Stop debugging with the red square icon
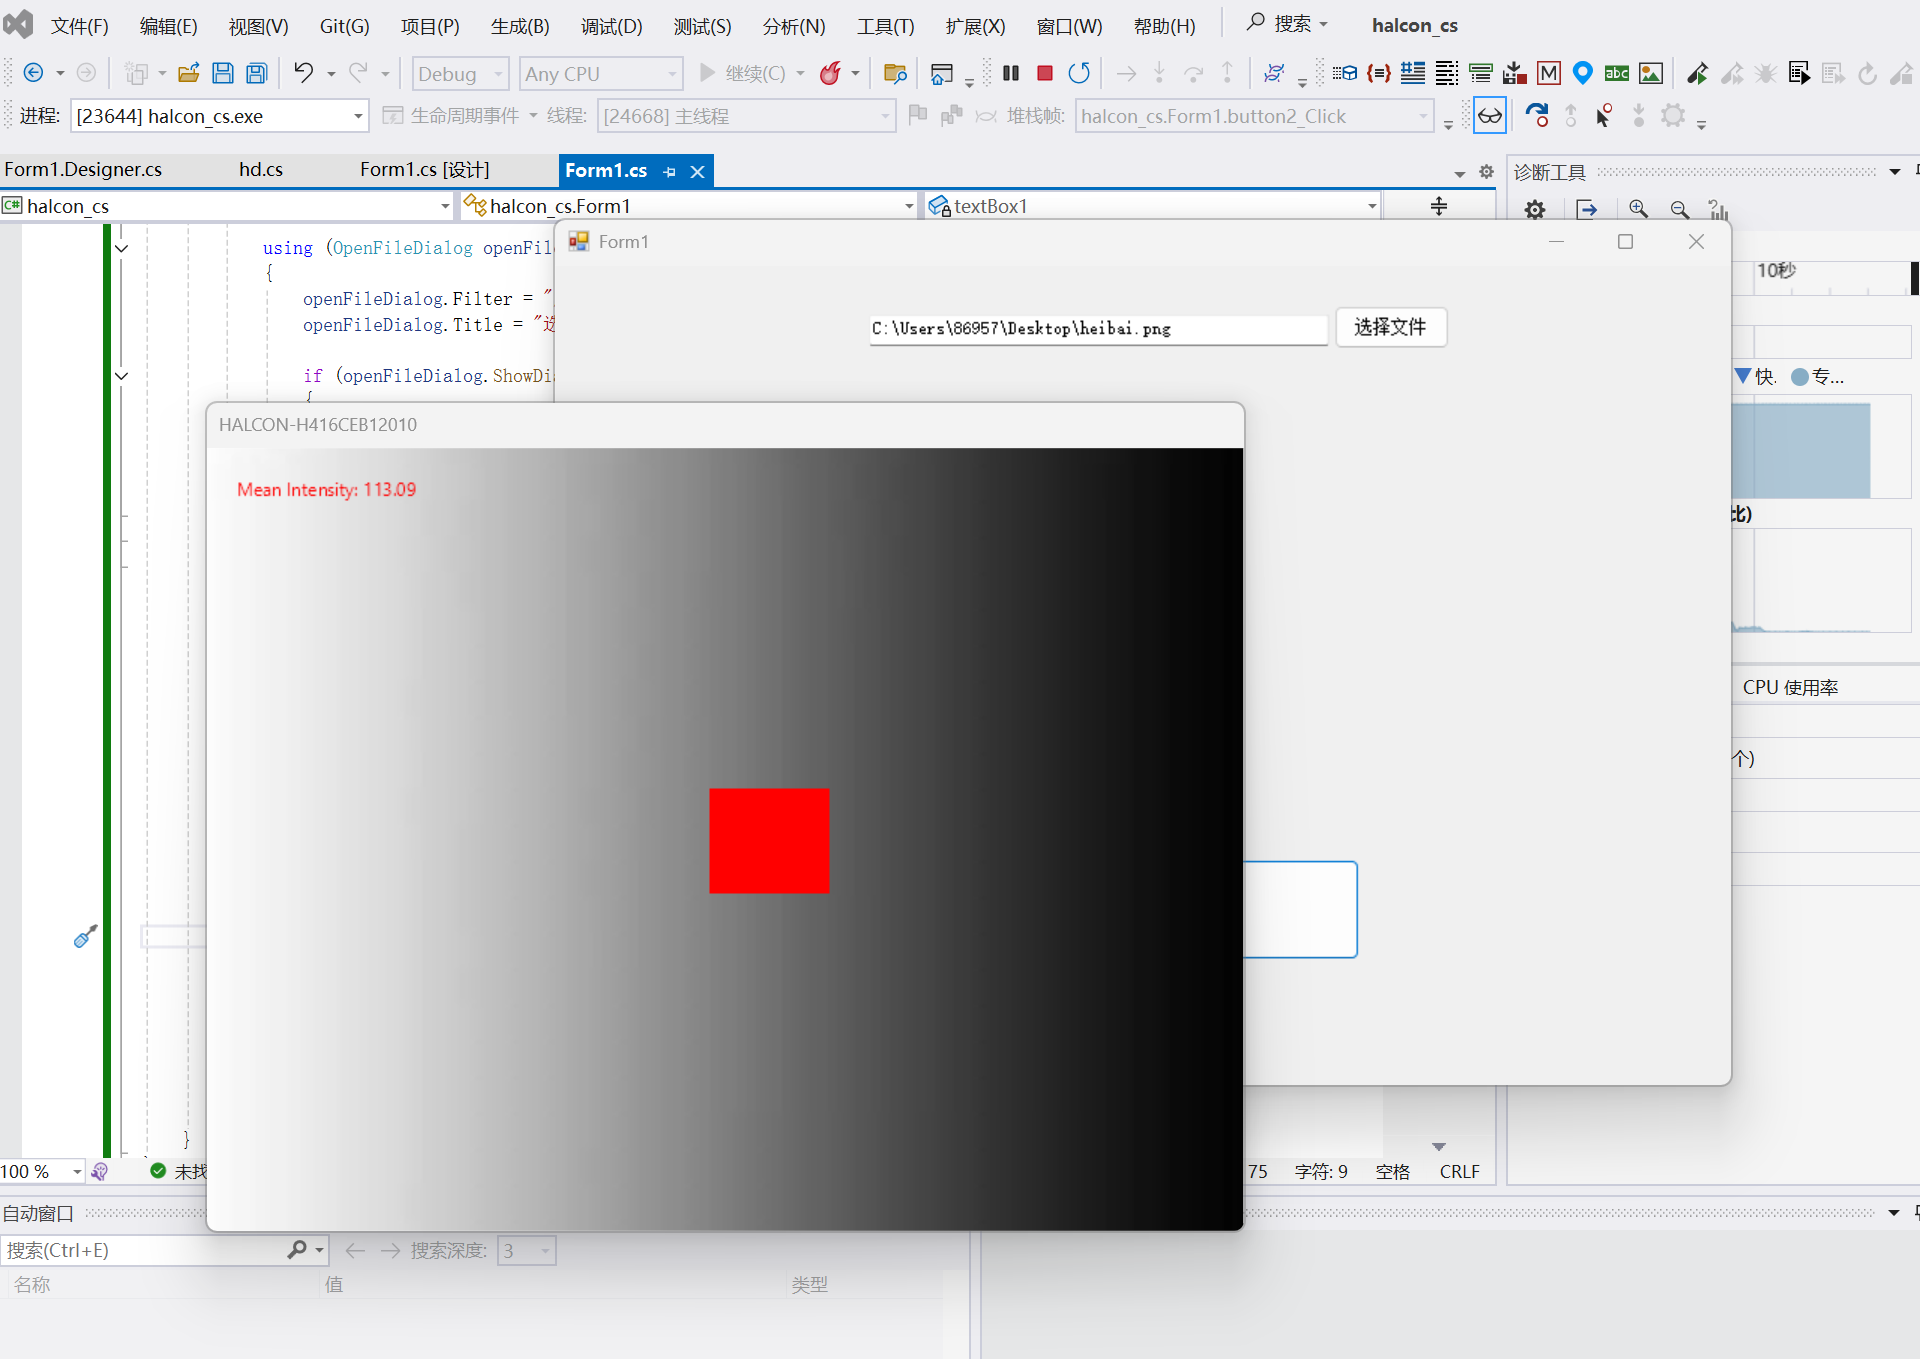The image size is (1920, 1359). tap(1045, 73)
